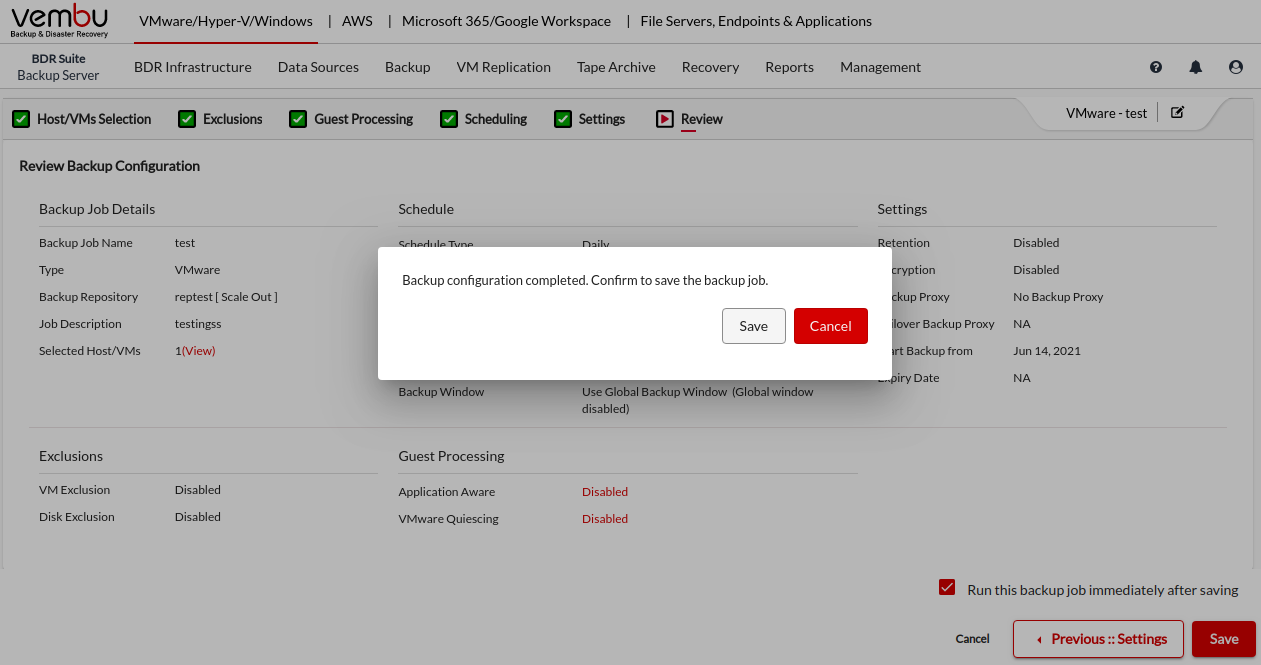Click the Scheduling step check icon
The height and width of the screenshot is (665, 1261).
[x=449, y=119]
